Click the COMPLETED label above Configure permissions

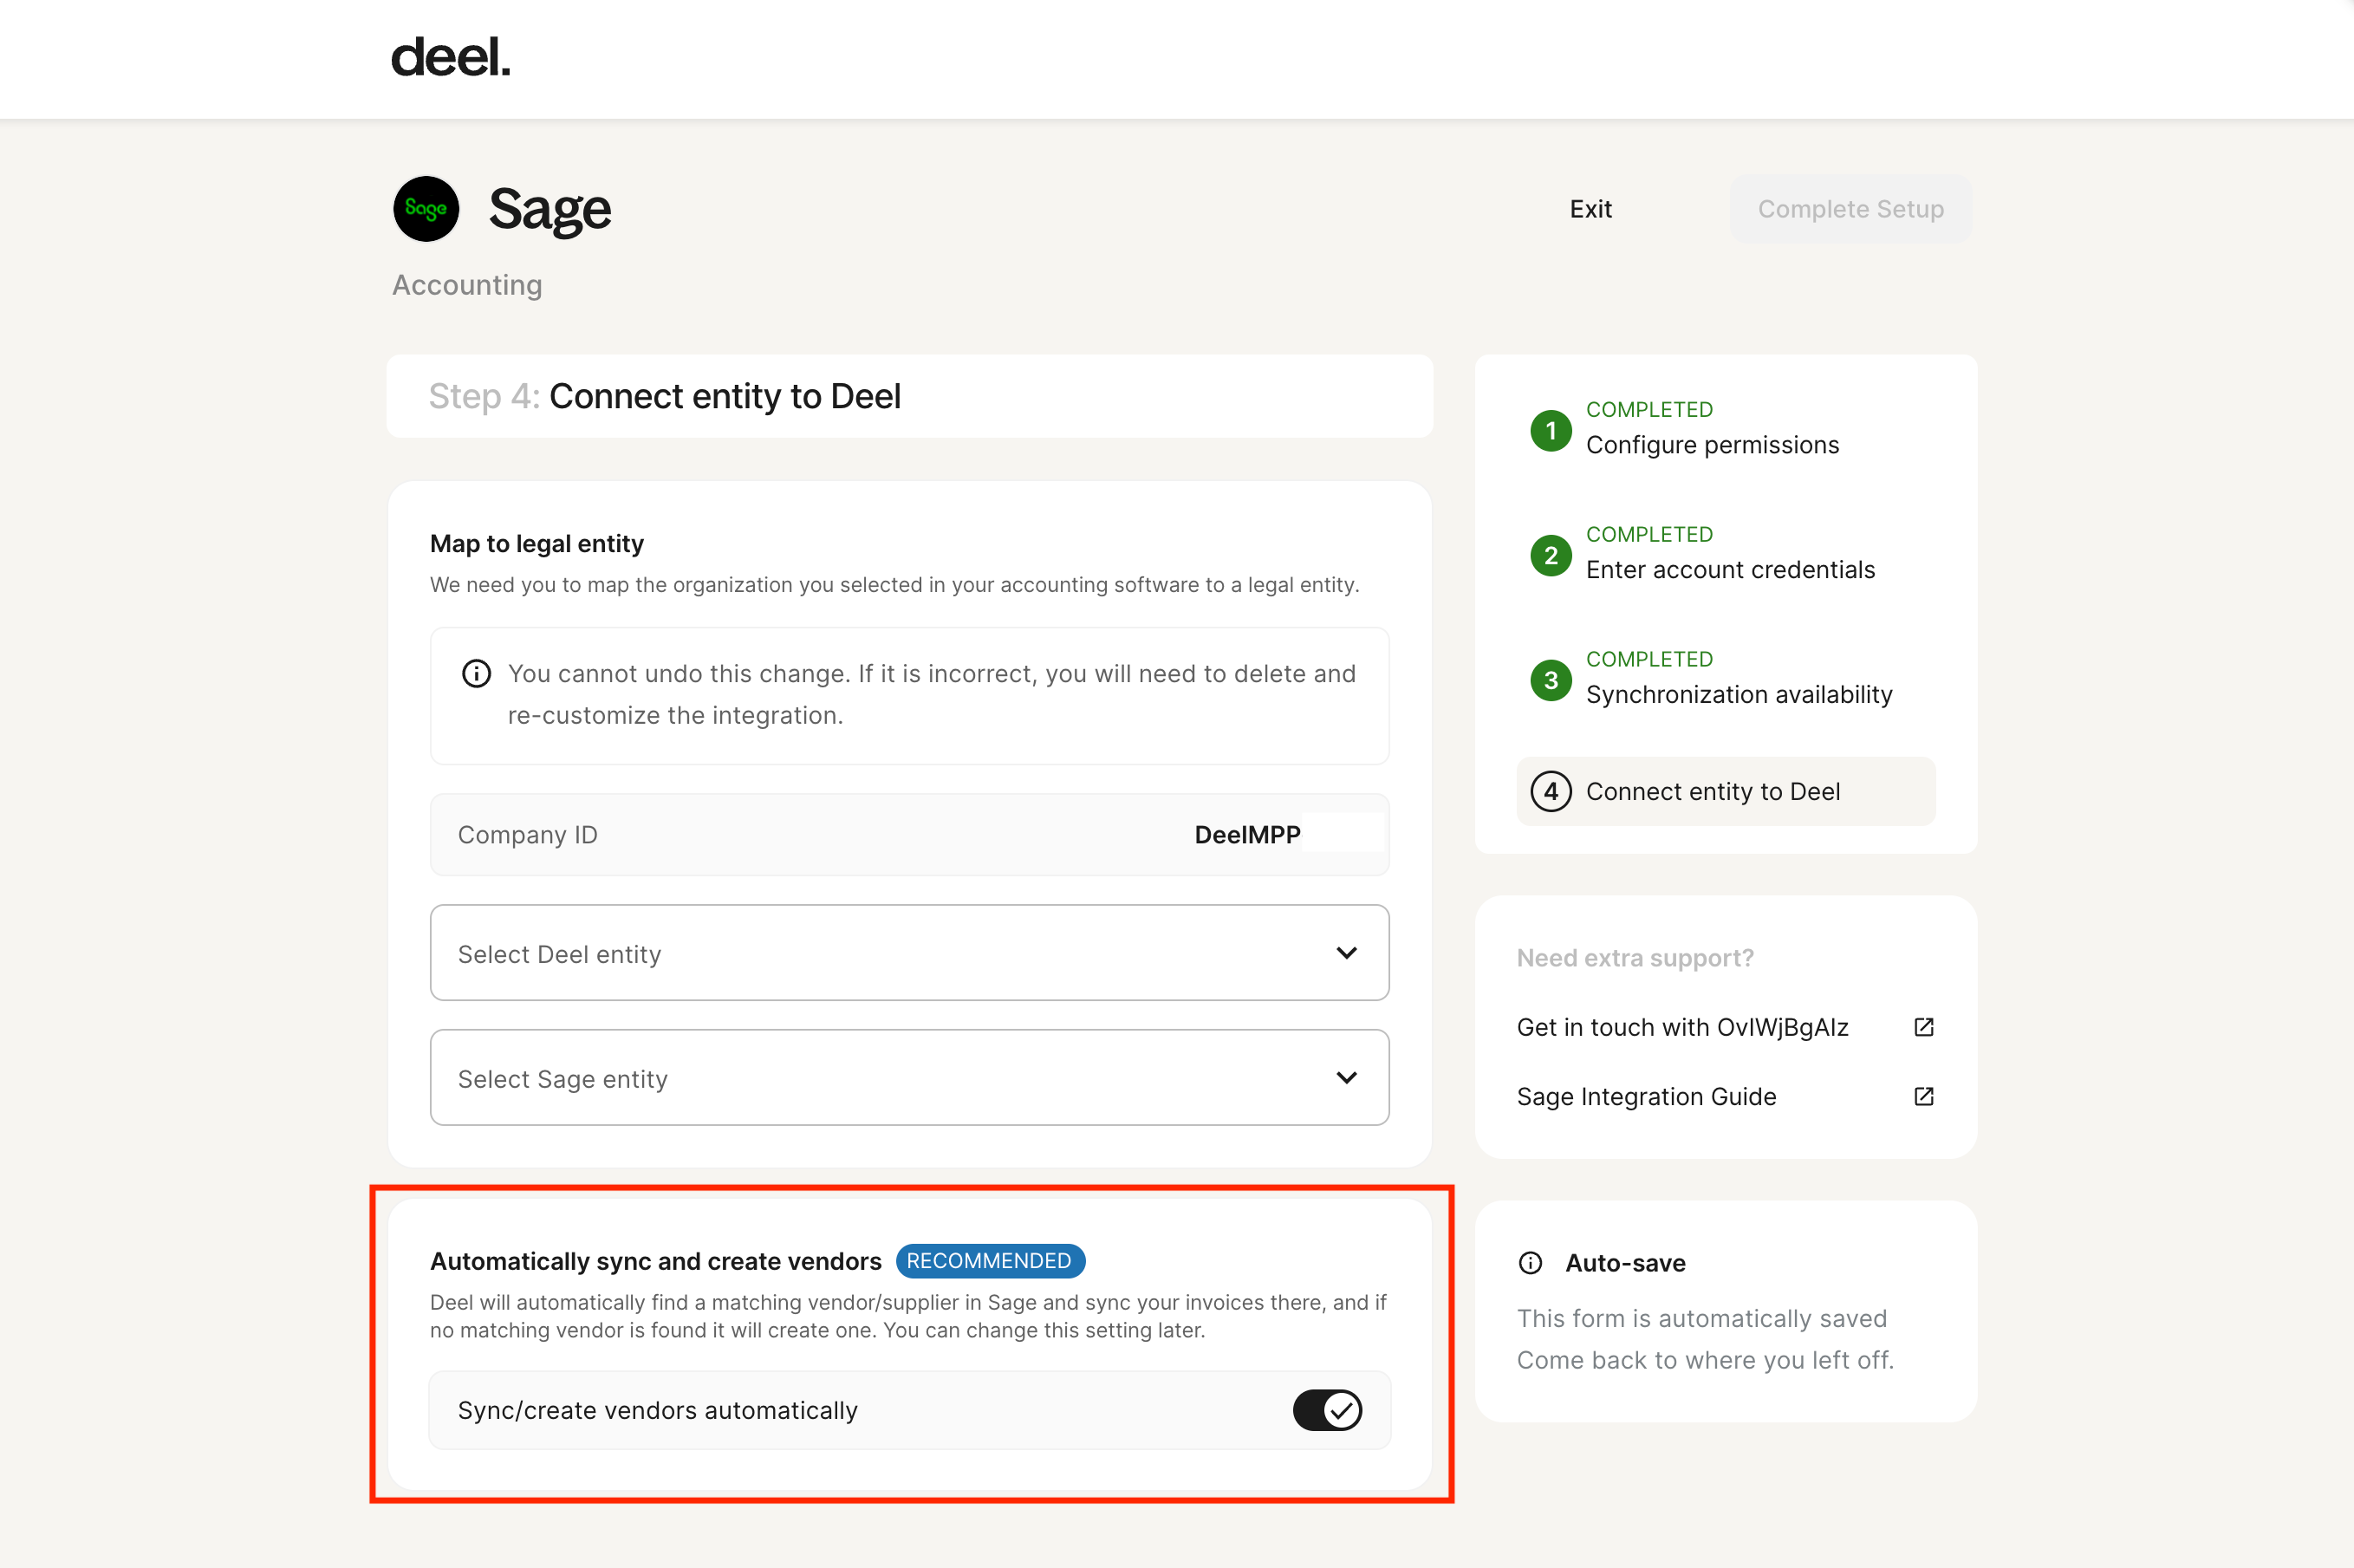point(1649,410)
